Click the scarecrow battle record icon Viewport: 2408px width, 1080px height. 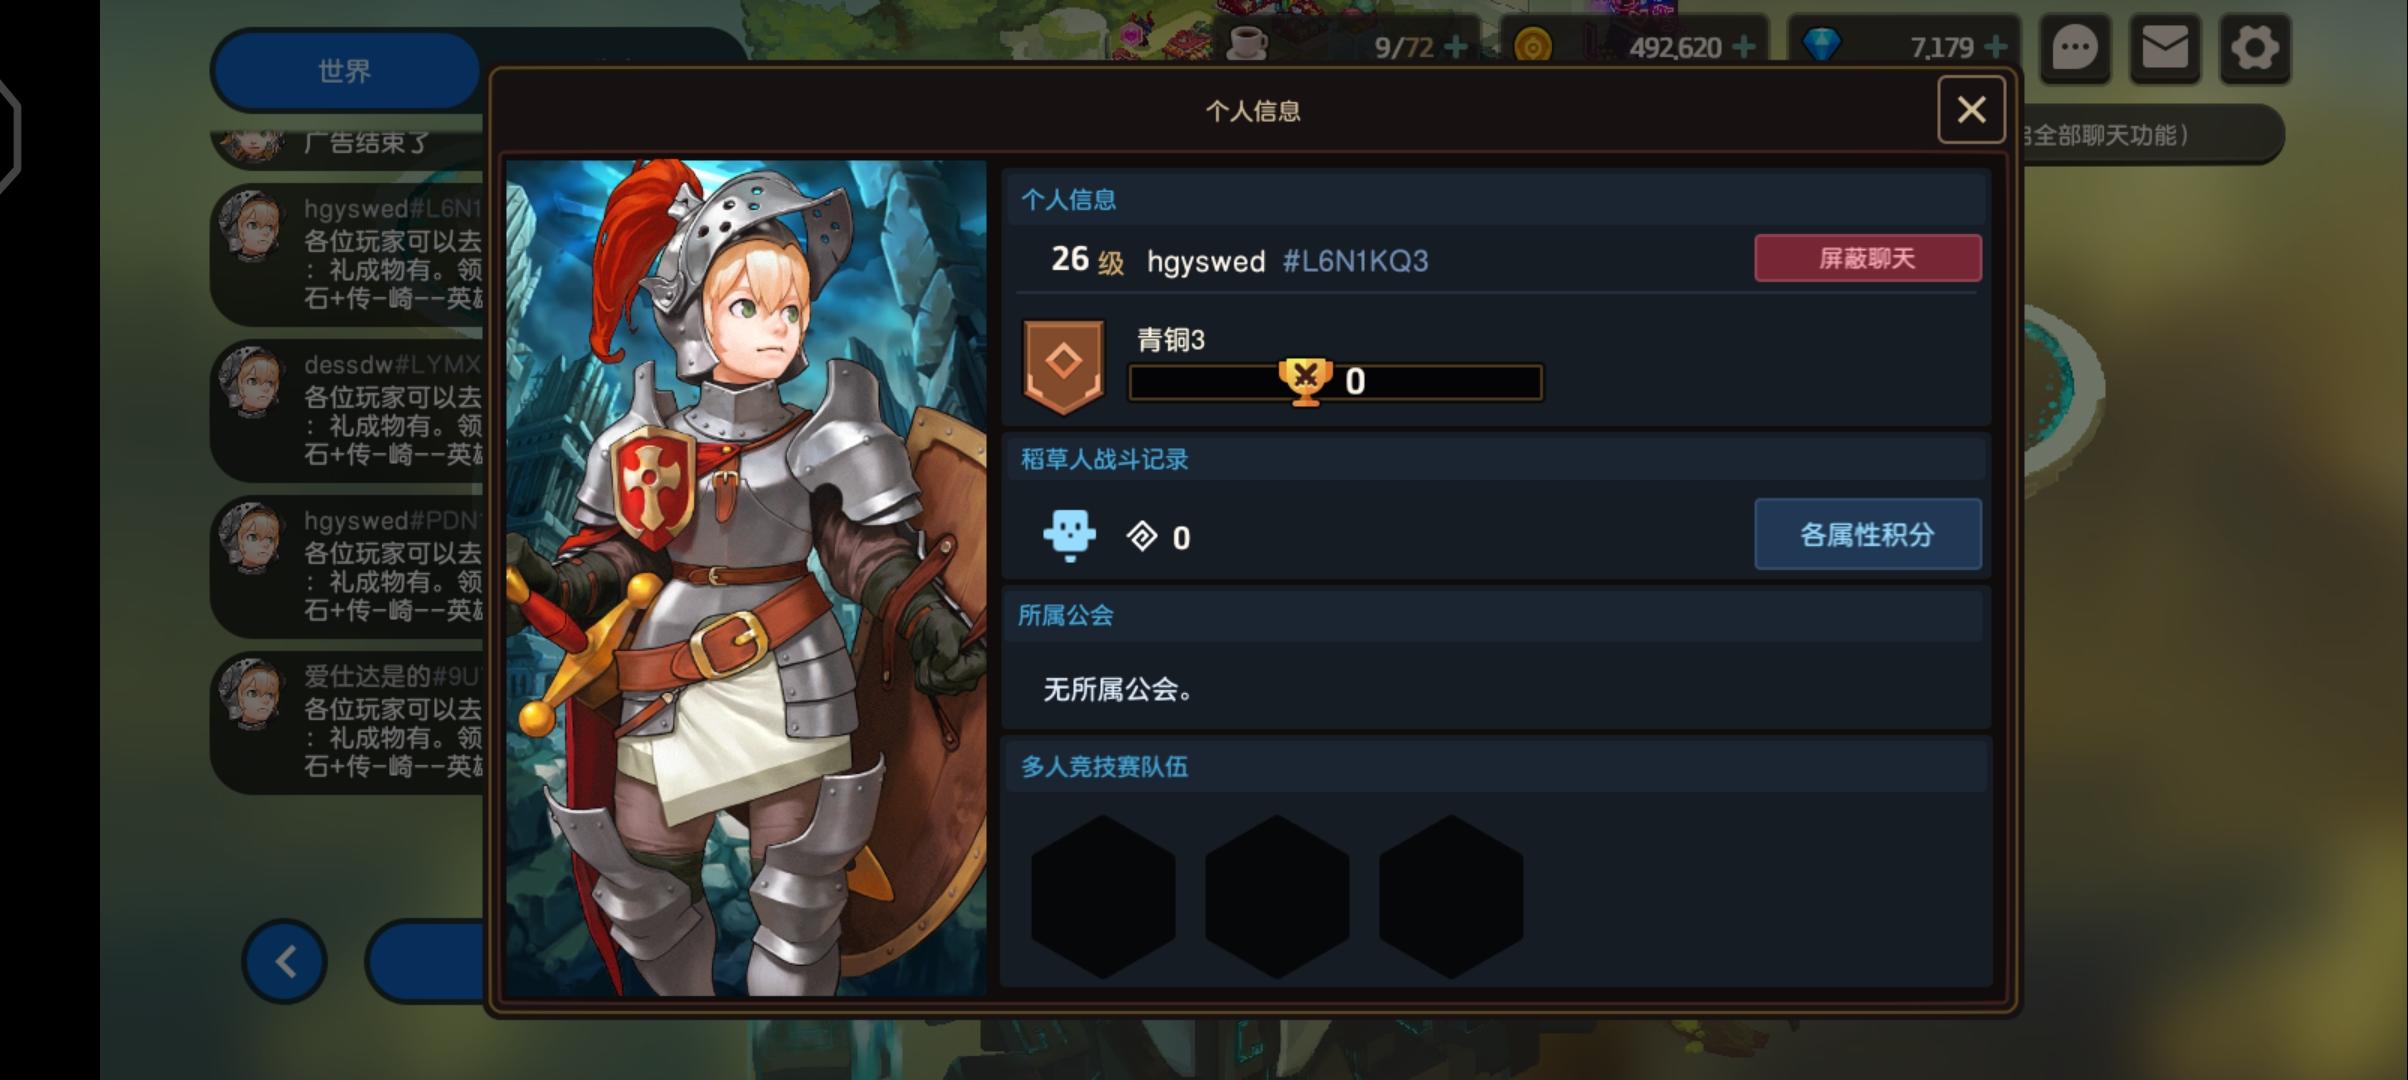(x=1069, y=535)
